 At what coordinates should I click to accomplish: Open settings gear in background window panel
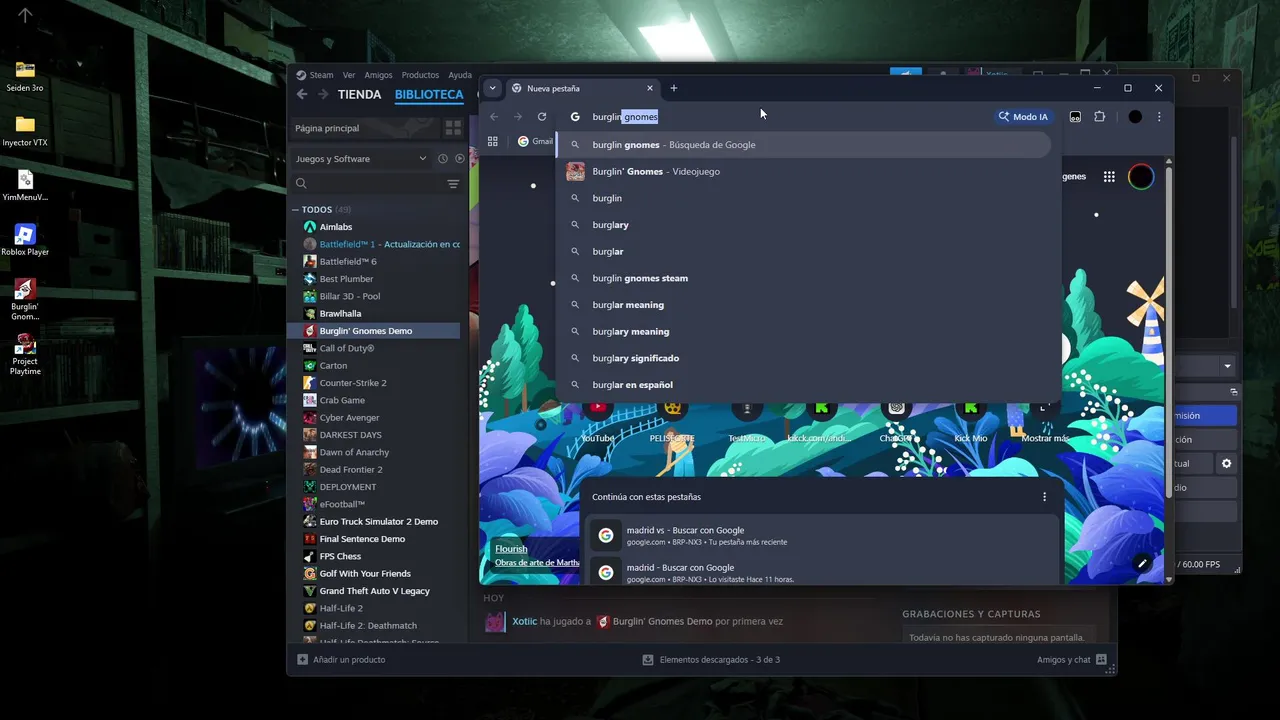click(x=1227, y=464)
